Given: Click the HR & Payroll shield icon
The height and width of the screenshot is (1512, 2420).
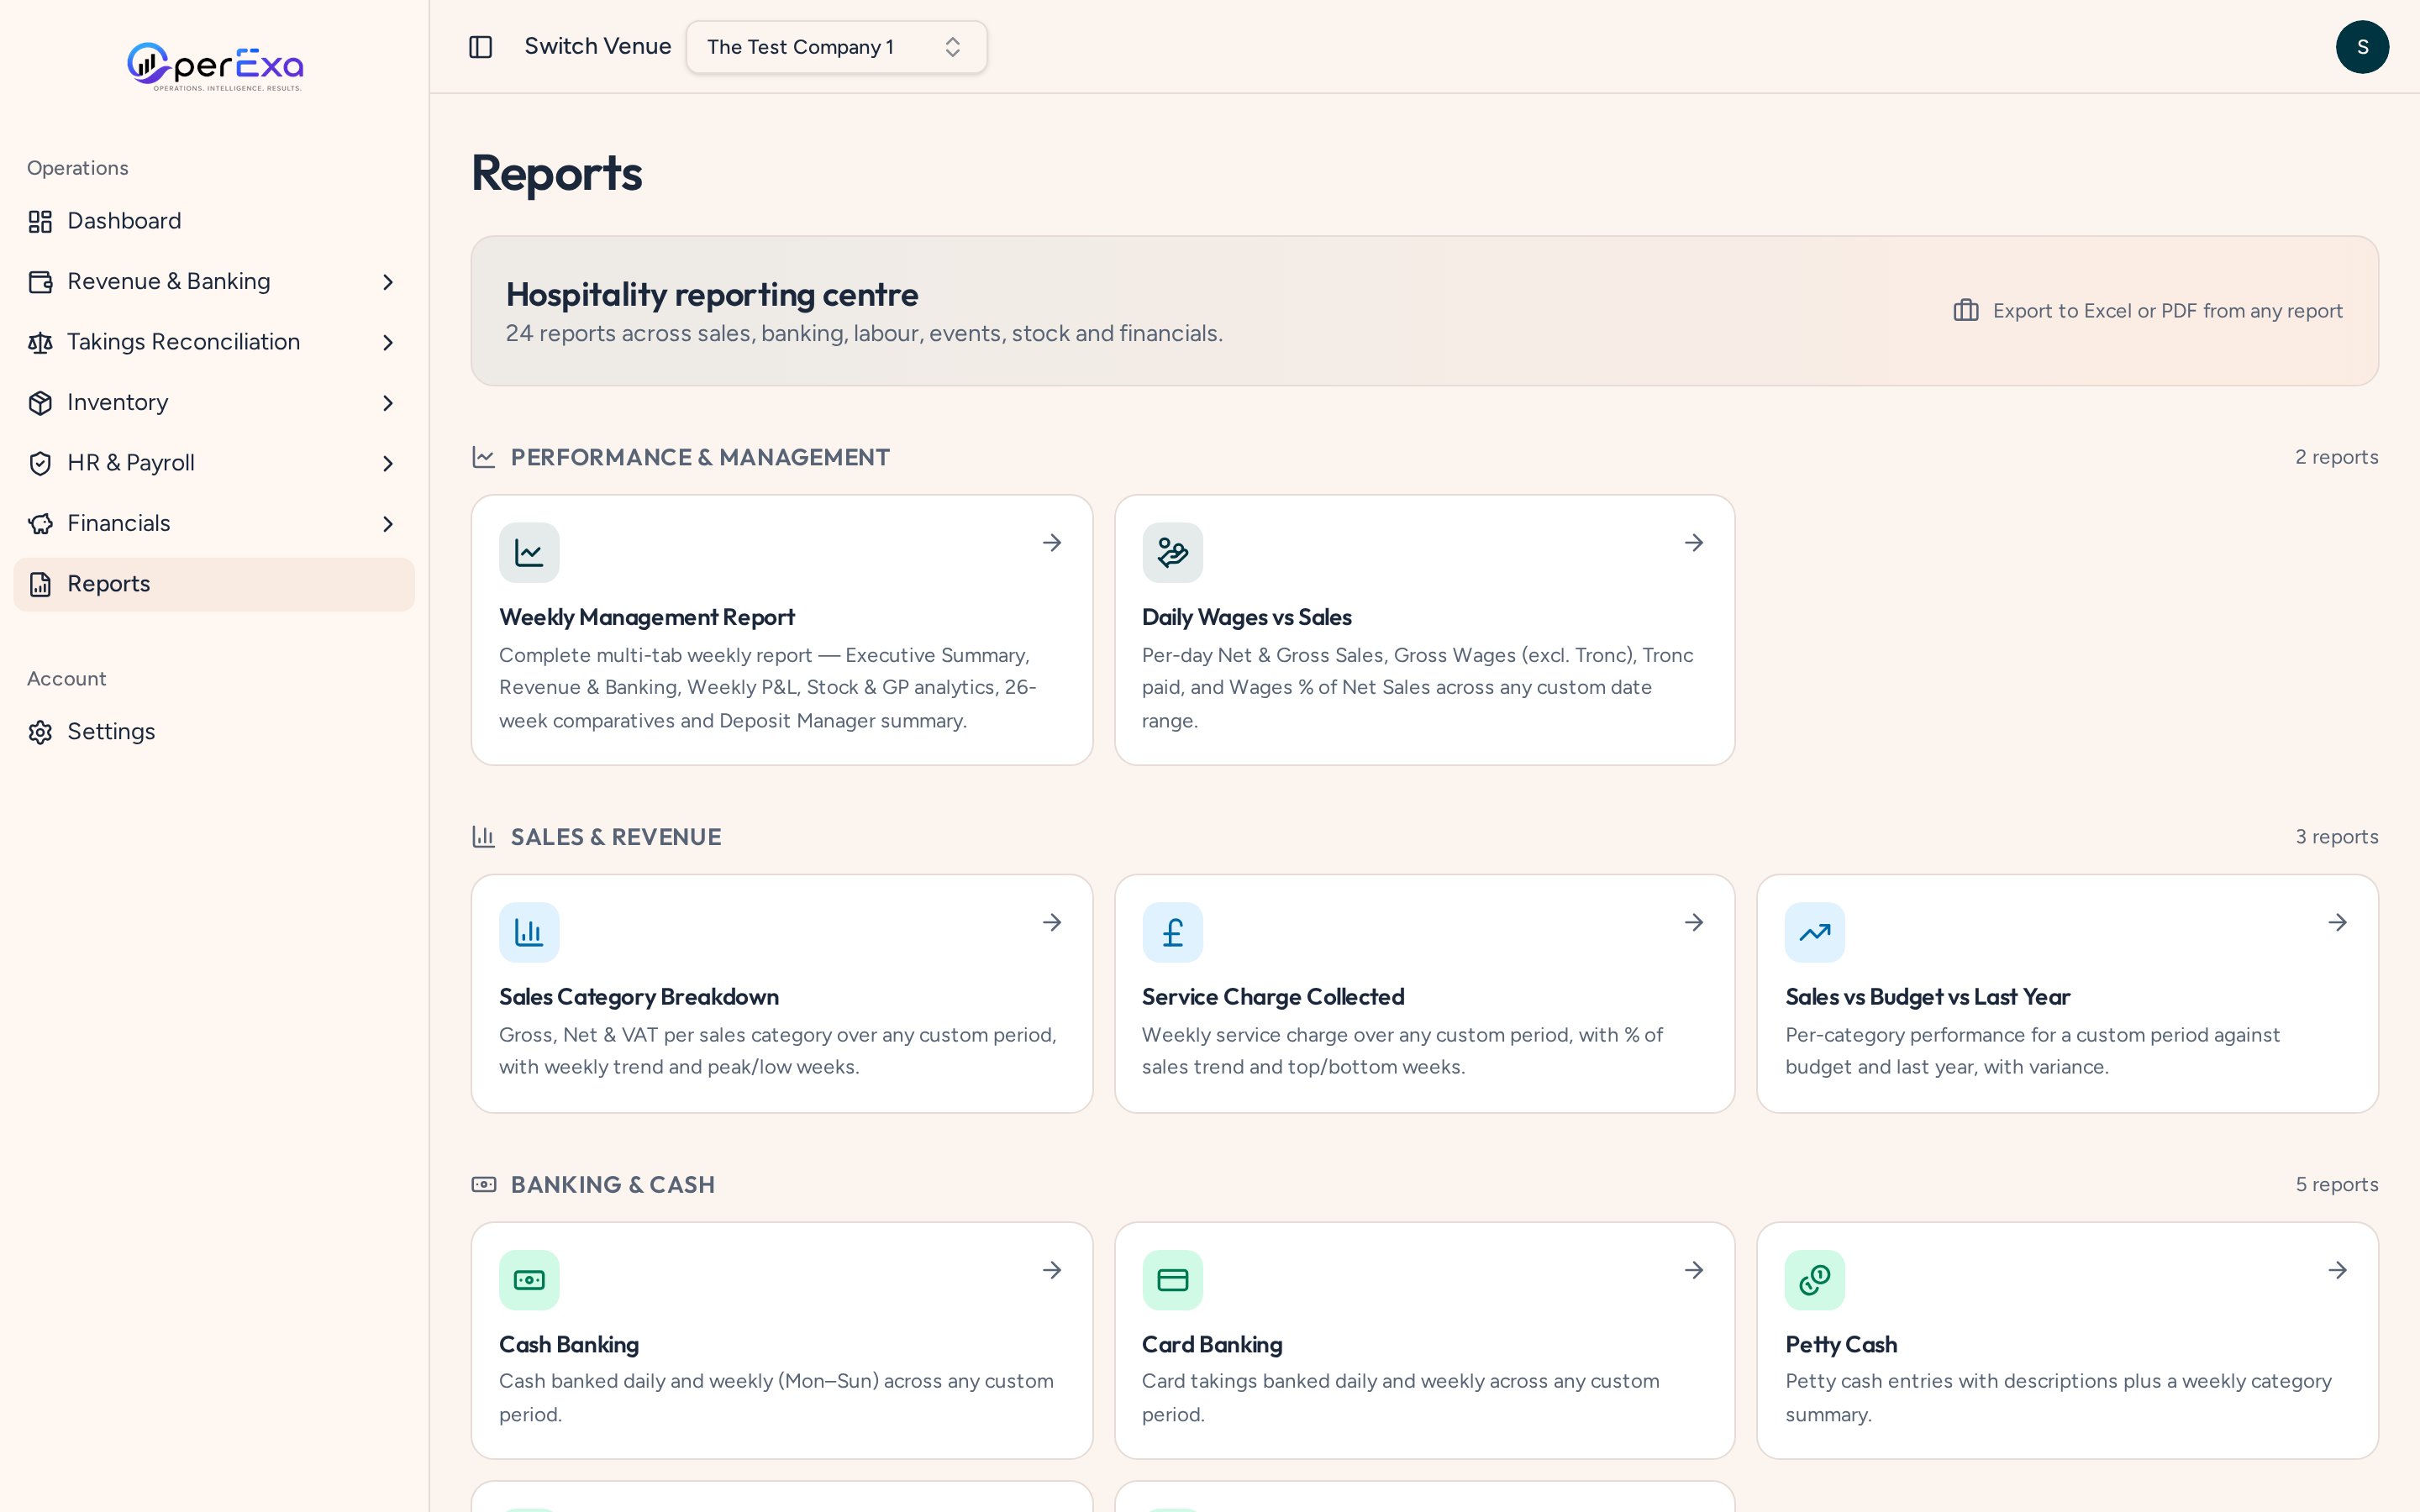Looking at the screenshot, I should [40, 463].
